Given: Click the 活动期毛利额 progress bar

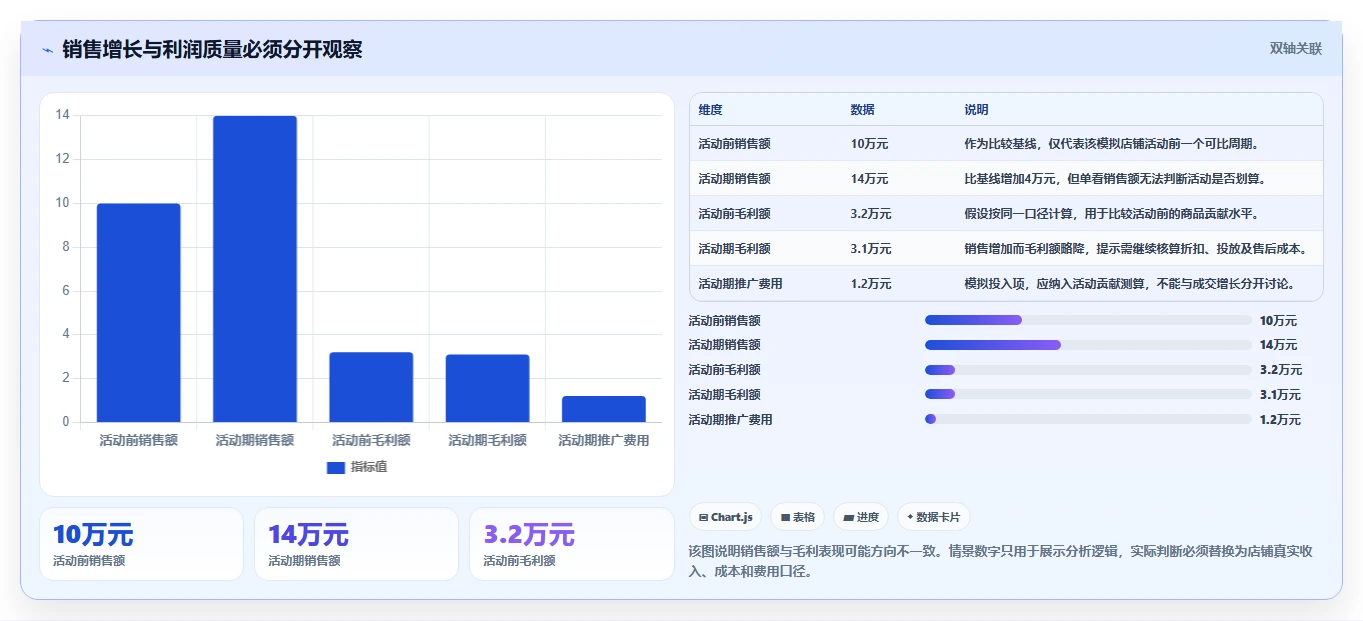Looking at the screenshot, I should 1088,394.
